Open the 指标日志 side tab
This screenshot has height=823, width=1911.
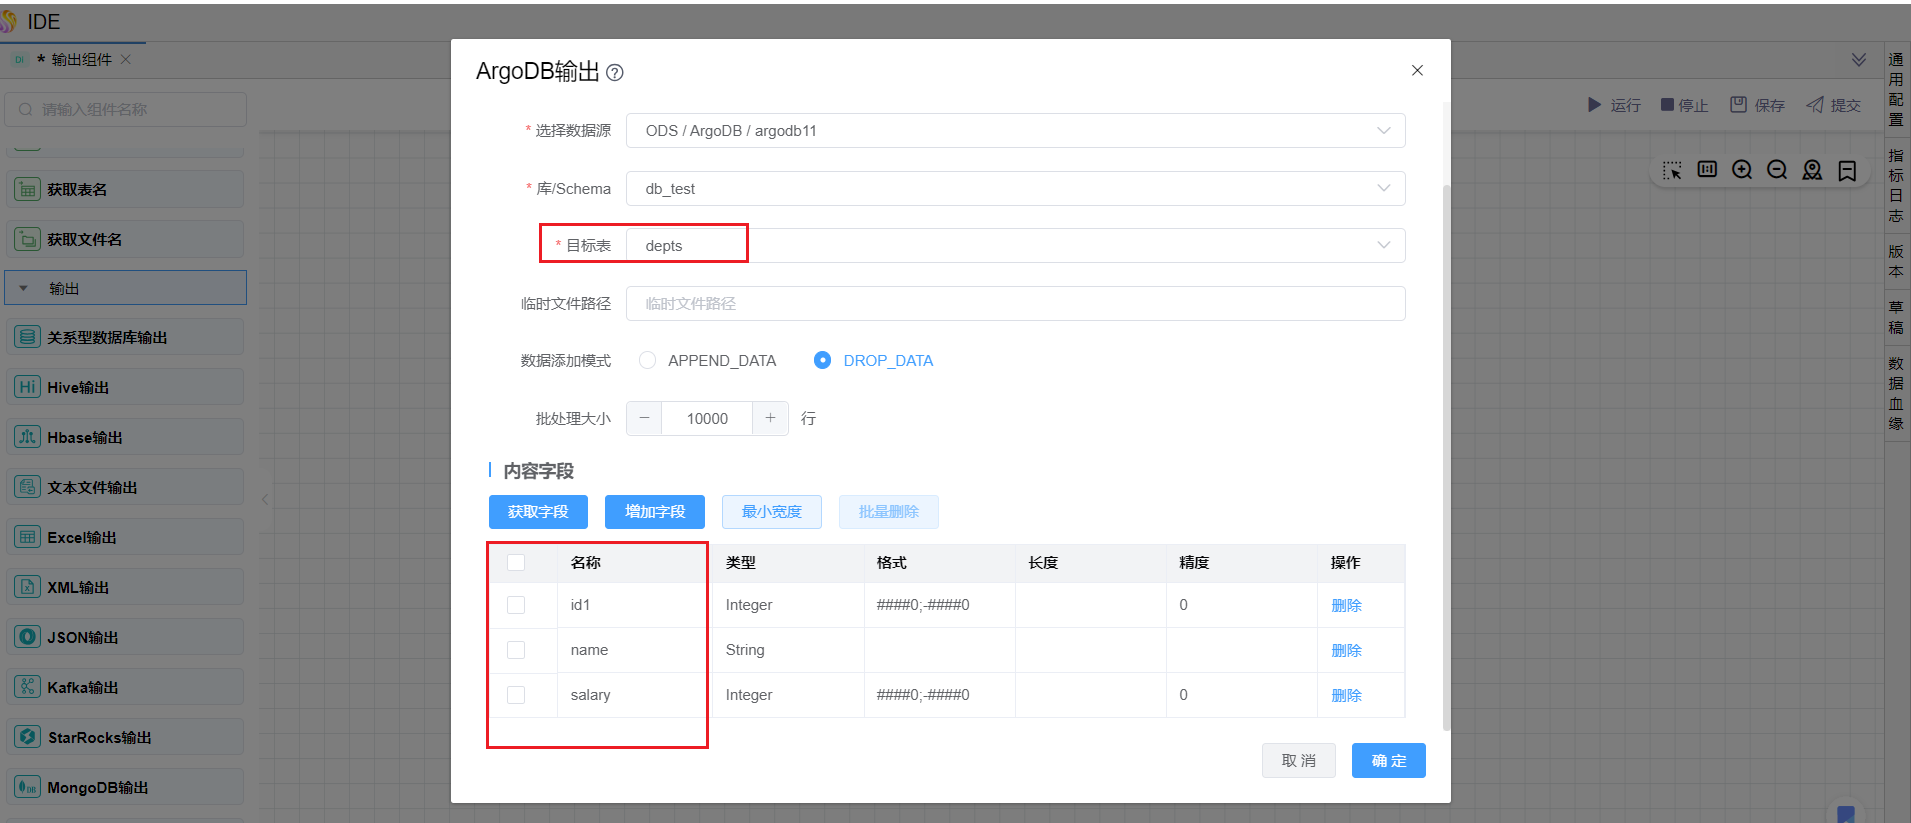1896,186
